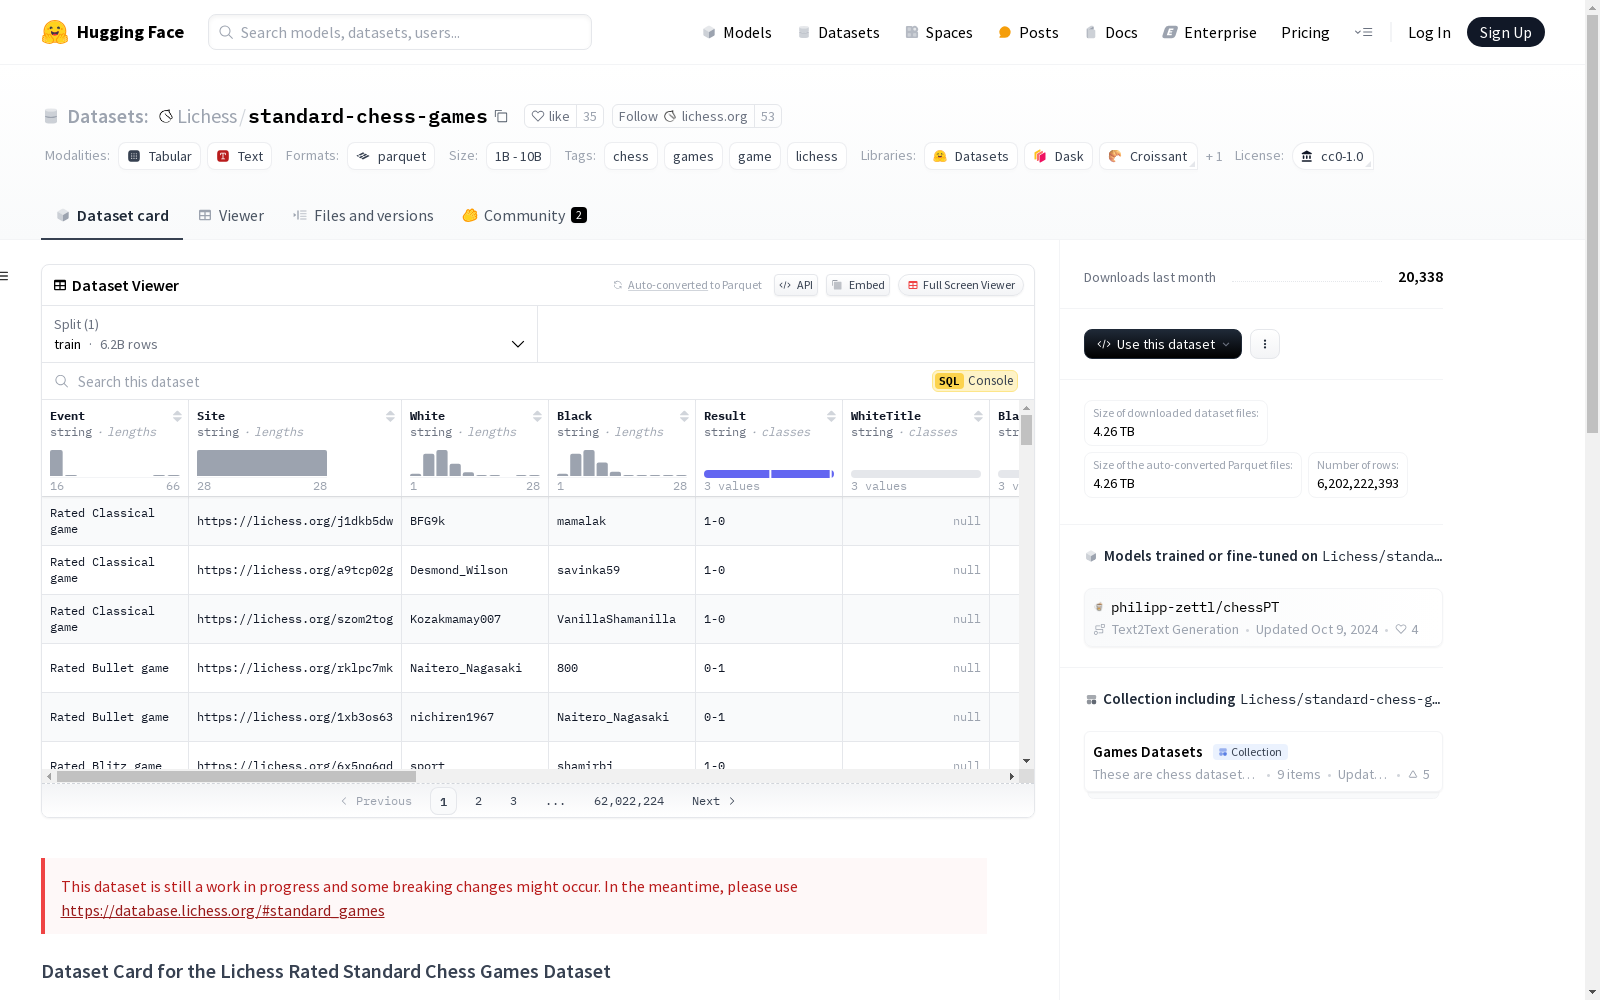Click the size 1B - 10B tag
Screen dimensions: 1600x1000
pos(518,156)
